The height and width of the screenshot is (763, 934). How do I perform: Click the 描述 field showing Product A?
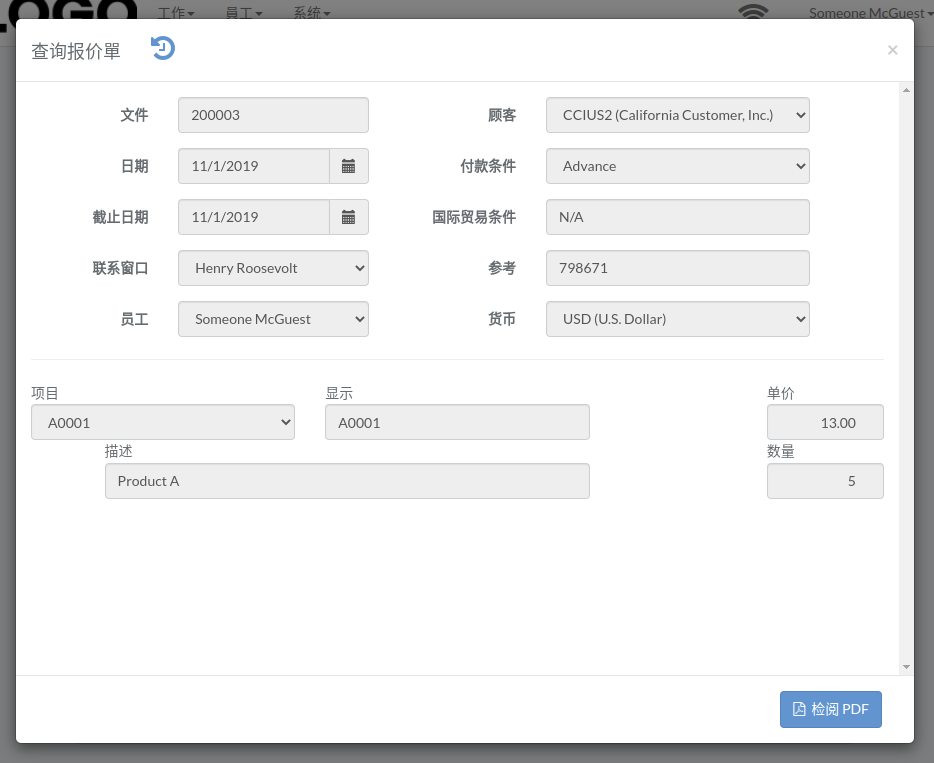point(347,481)
